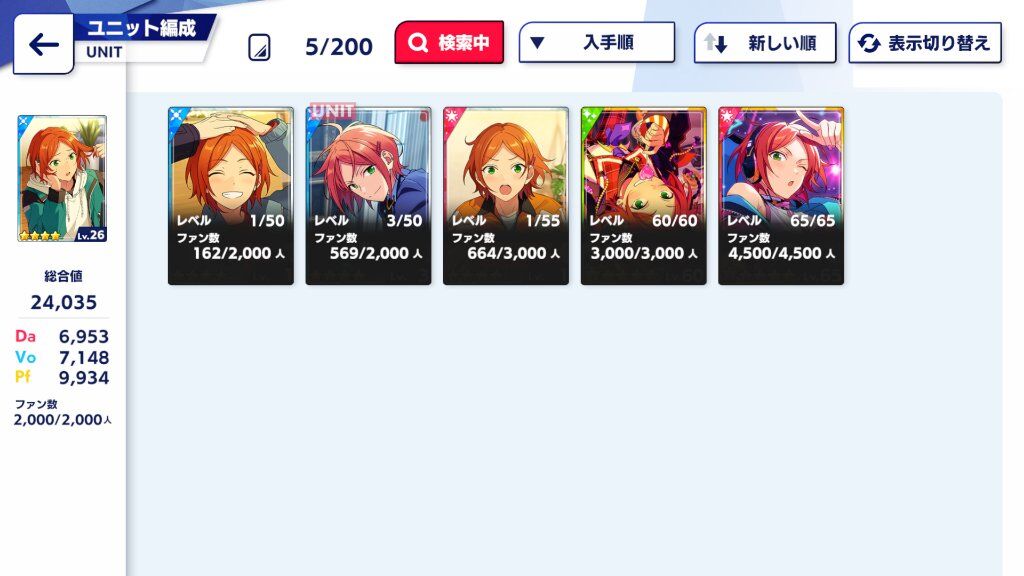The image size is (1024, 576).
Task: Click the refresh arrows icon for 表示切り替え
Action: [x=869, y=43]
